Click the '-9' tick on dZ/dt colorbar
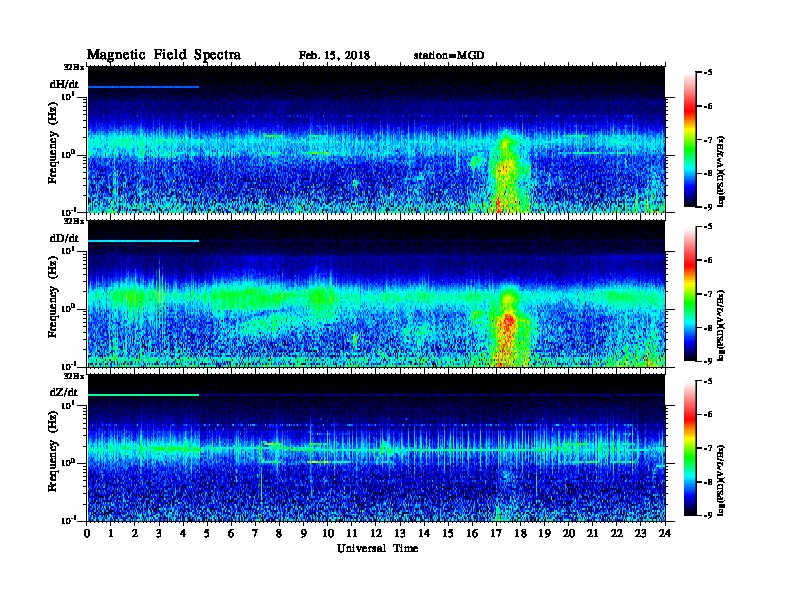 (x=708, y=515)
